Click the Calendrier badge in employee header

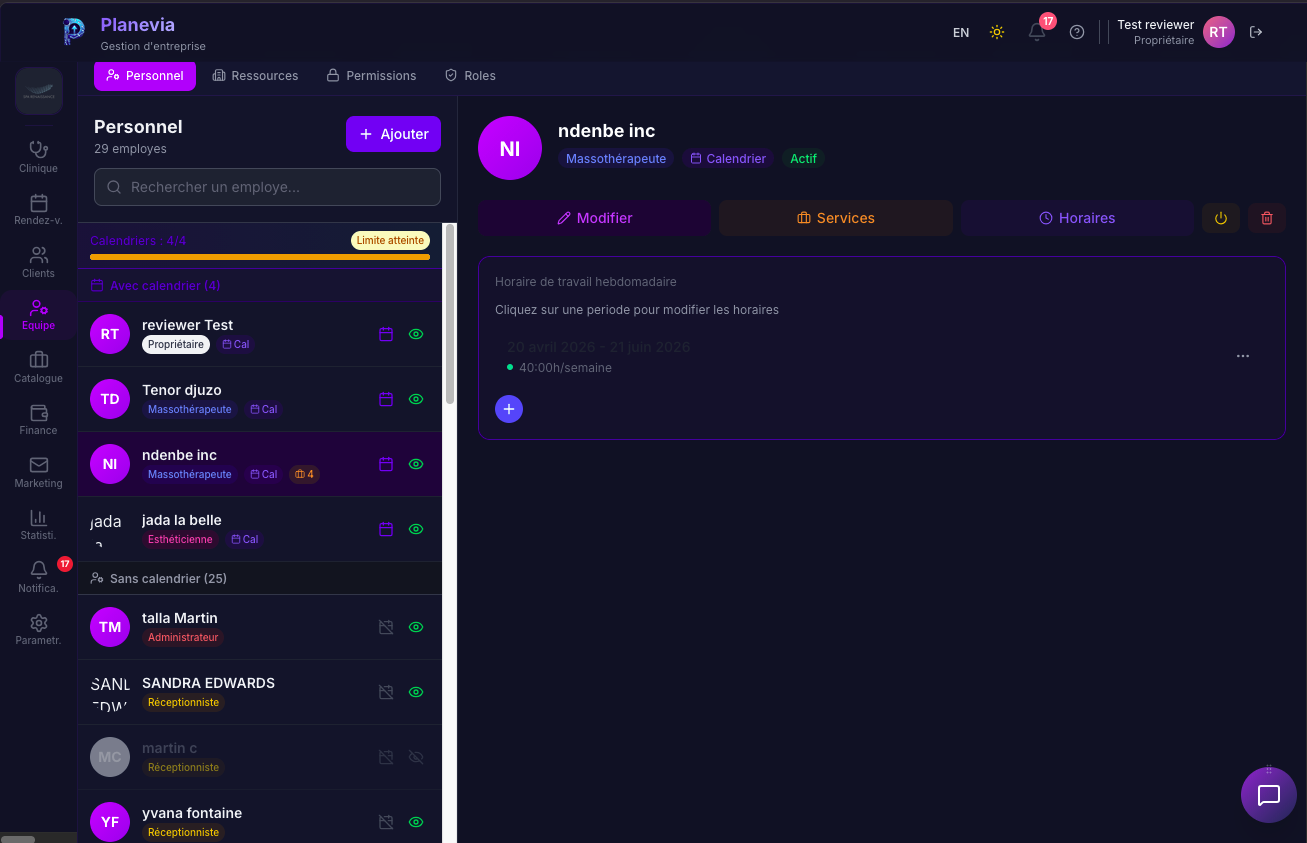pos(729,159)
